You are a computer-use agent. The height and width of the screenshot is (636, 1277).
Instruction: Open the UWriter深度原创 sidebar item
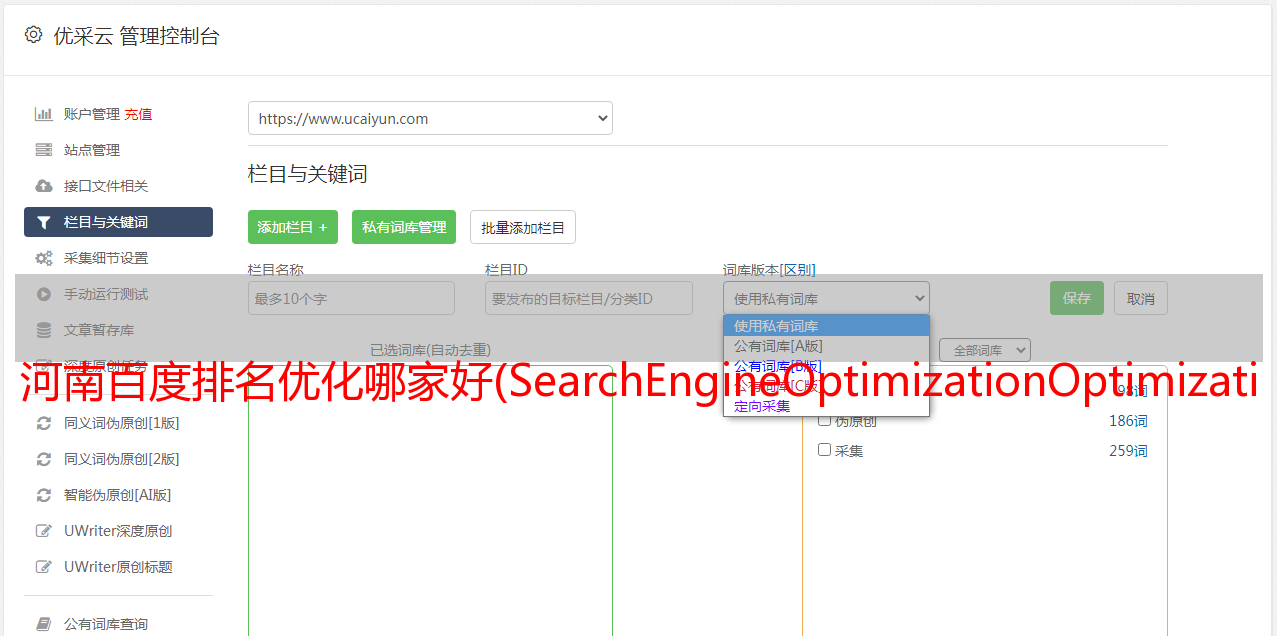118,531
